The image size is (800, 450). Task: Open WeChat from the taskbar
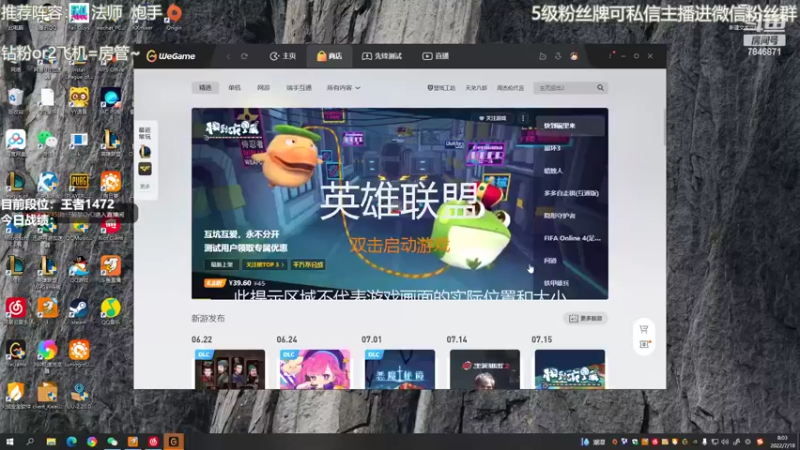[112, 442]
